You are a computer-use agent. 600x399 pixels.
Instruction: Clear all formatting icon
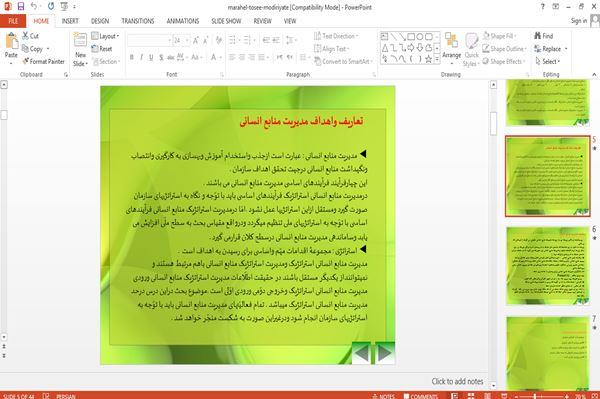click(219, 40)
